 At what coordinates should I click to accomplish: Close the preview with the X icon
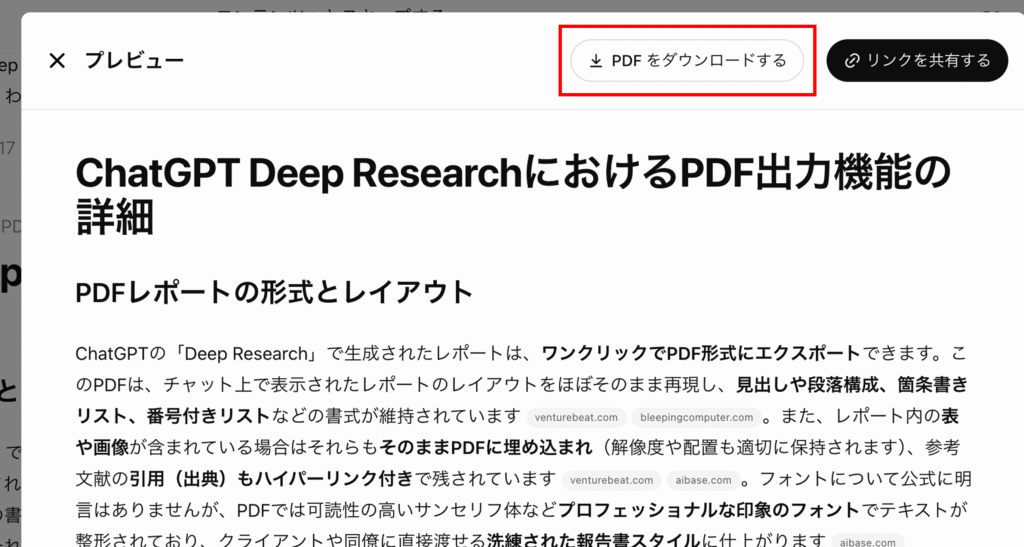point(57,61)
